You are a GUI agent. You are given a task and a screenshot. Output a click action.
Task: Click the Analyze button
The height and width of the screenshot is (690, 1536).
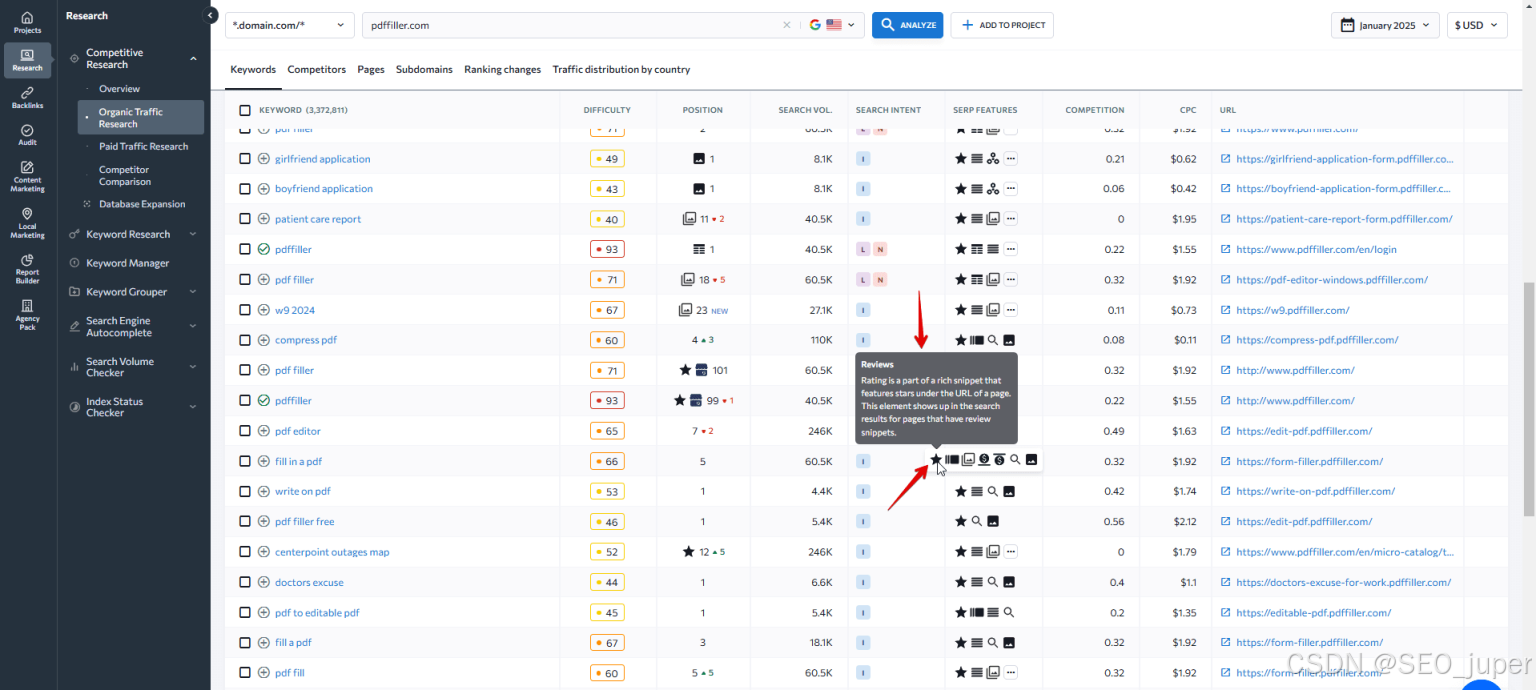[907, 25]
